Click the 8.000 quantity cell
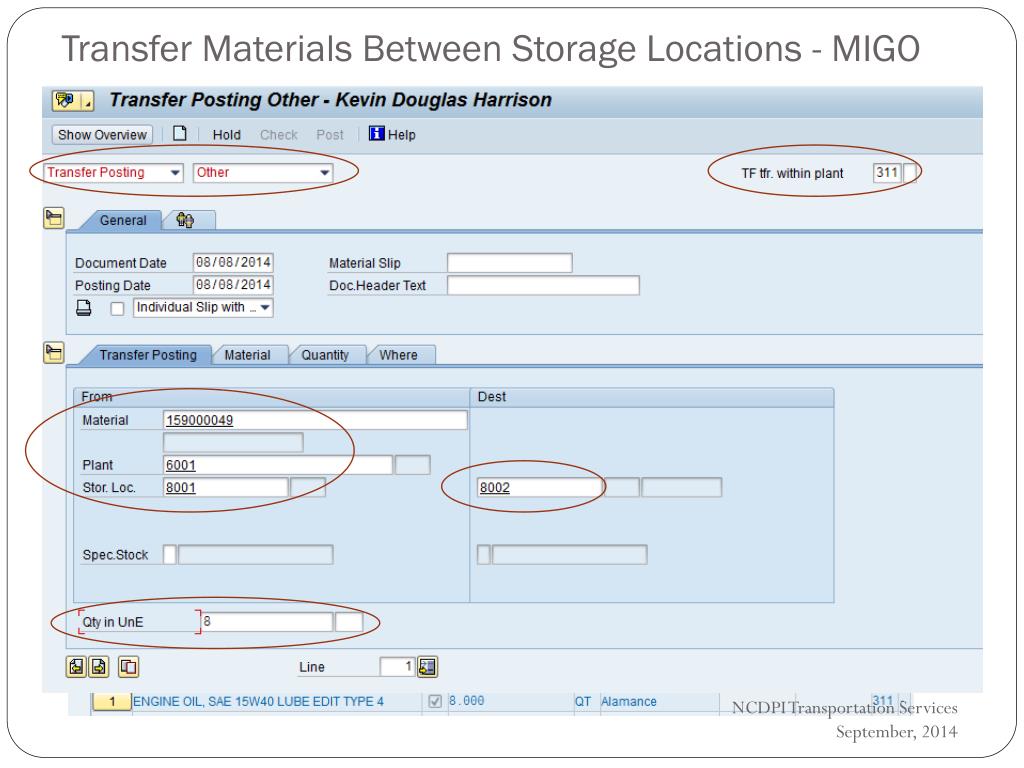 coord(466,701)
